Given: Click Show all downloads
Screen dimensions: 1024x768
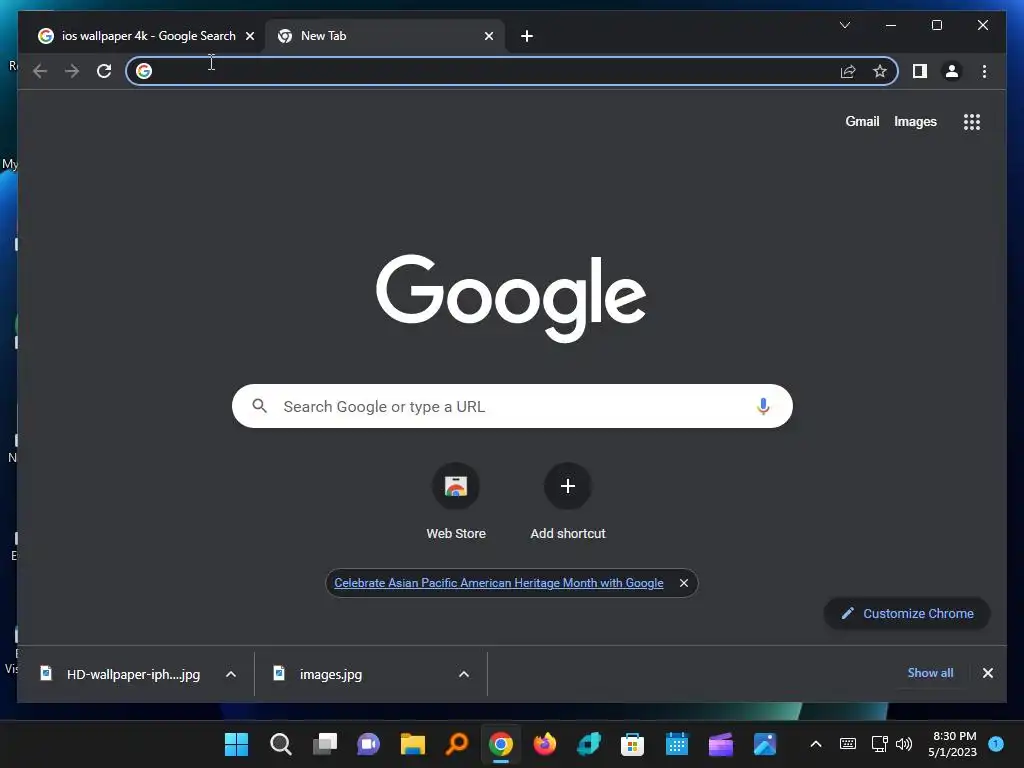Looking at the screenshot, I should coord(930,673).
